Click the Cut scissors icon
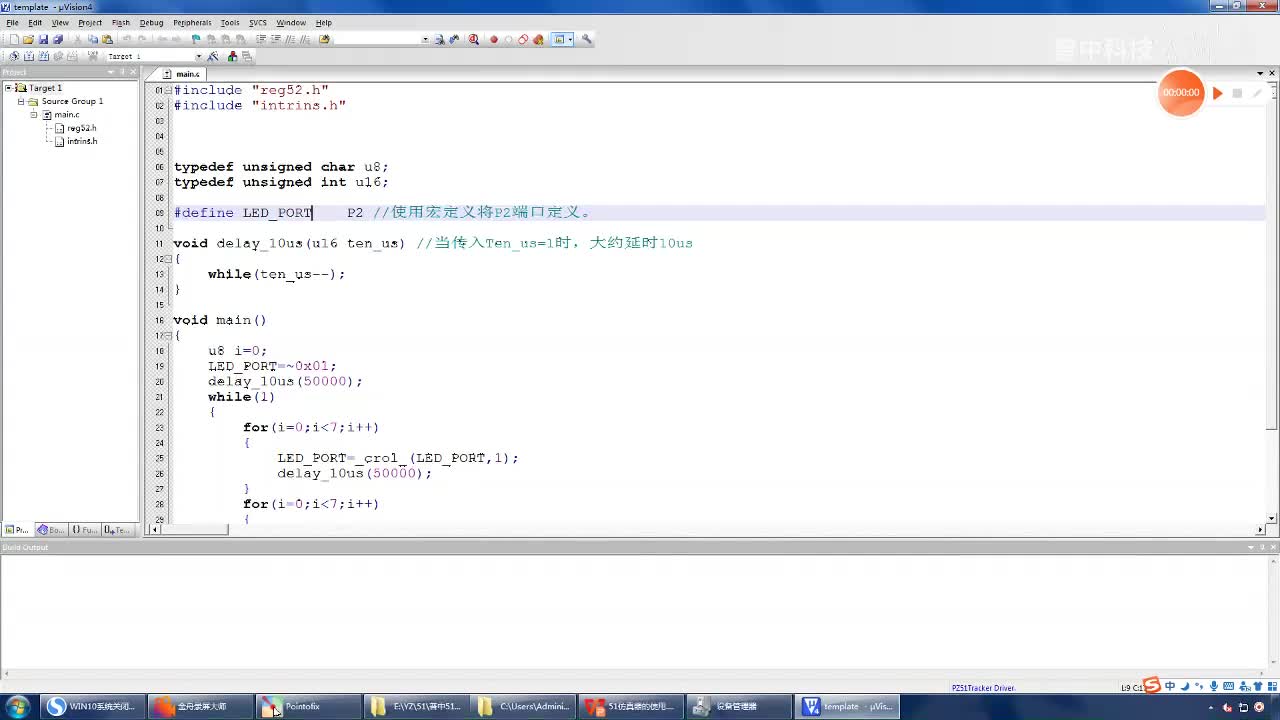 point(78,40)
